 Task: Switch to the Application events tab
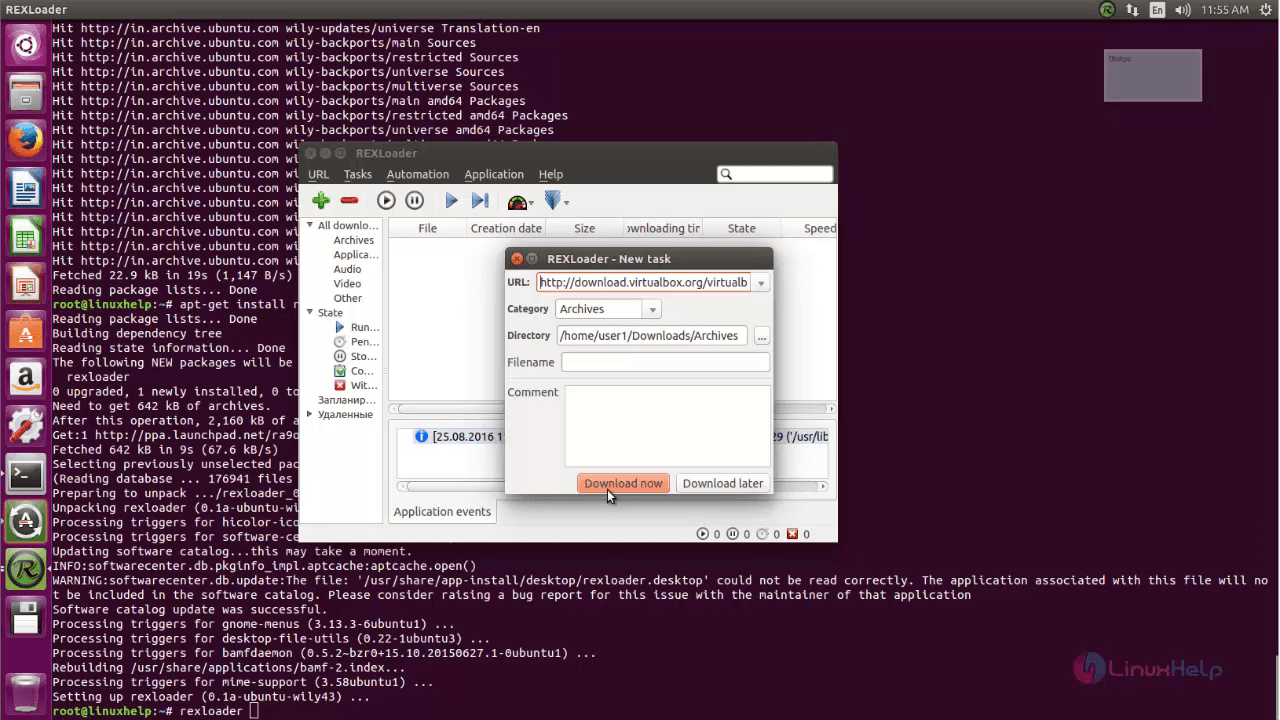click(442, 511)
